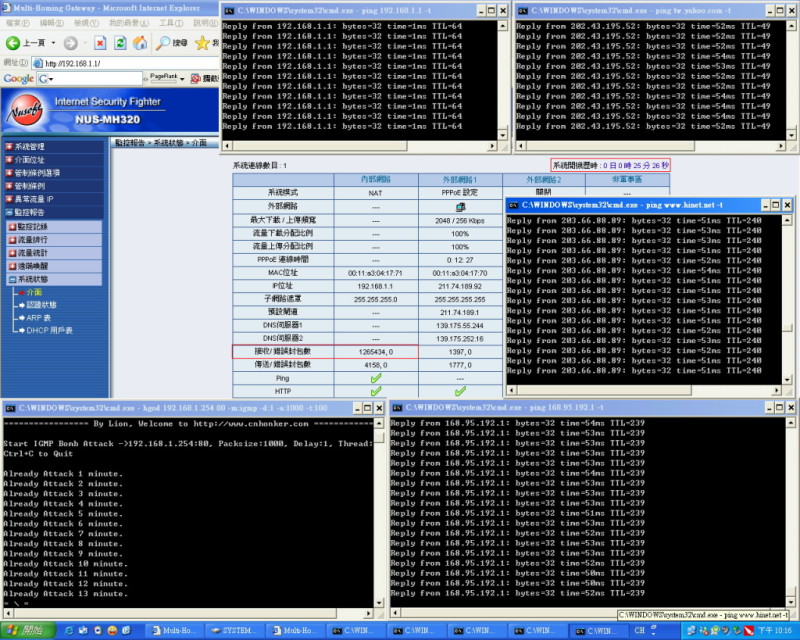
Task: Click the popup blocker icon on Google toolbar
Action: [195, 79]
